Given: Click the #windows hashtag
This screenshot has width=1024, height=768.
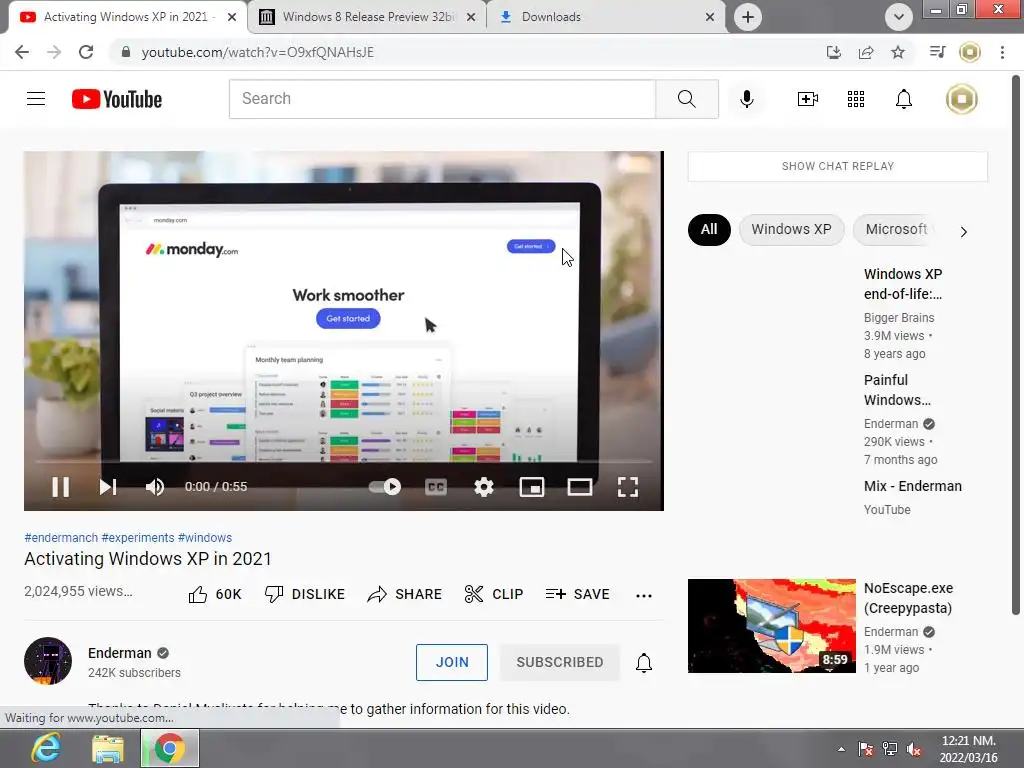Looking at the screenshot, I should [x=204, y=537].
